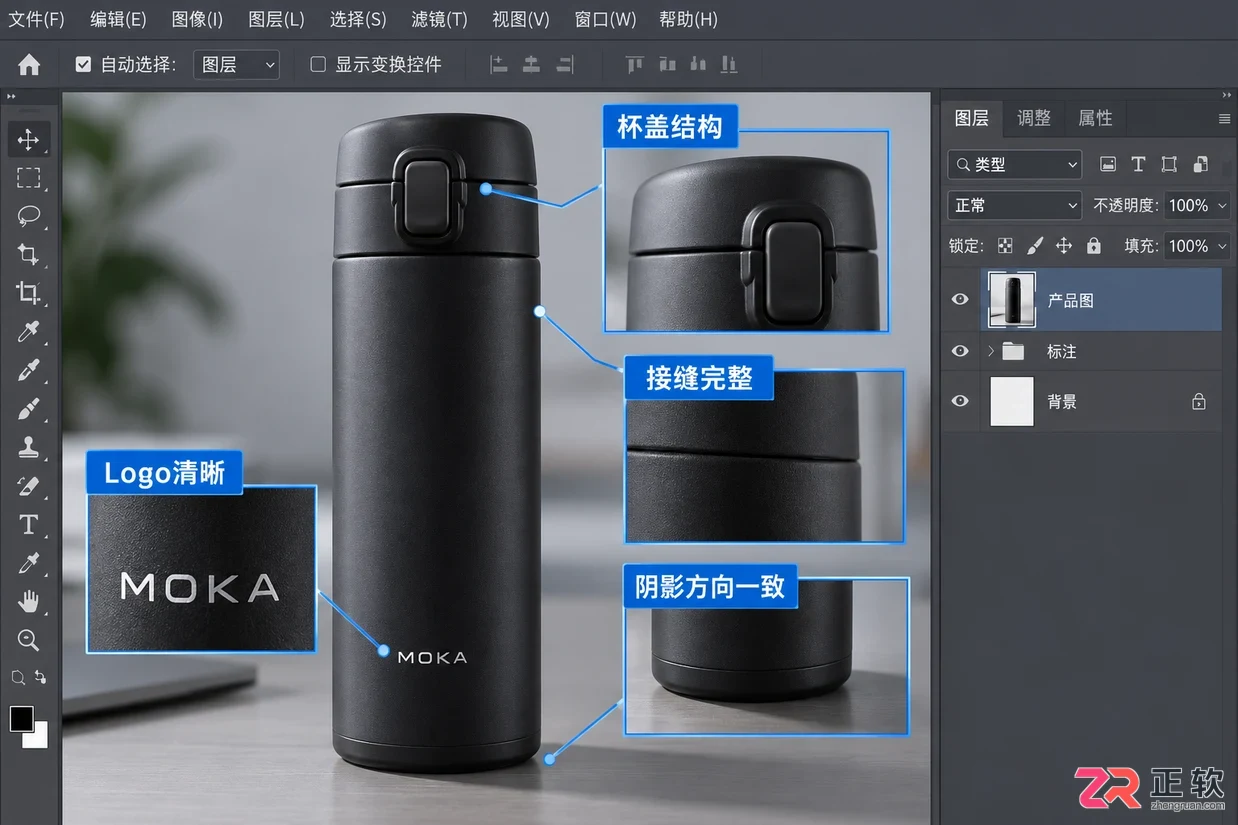This screenshot has width=1238, height=825.
Task: Filter layers by smart object icon
Action: 1201,164
